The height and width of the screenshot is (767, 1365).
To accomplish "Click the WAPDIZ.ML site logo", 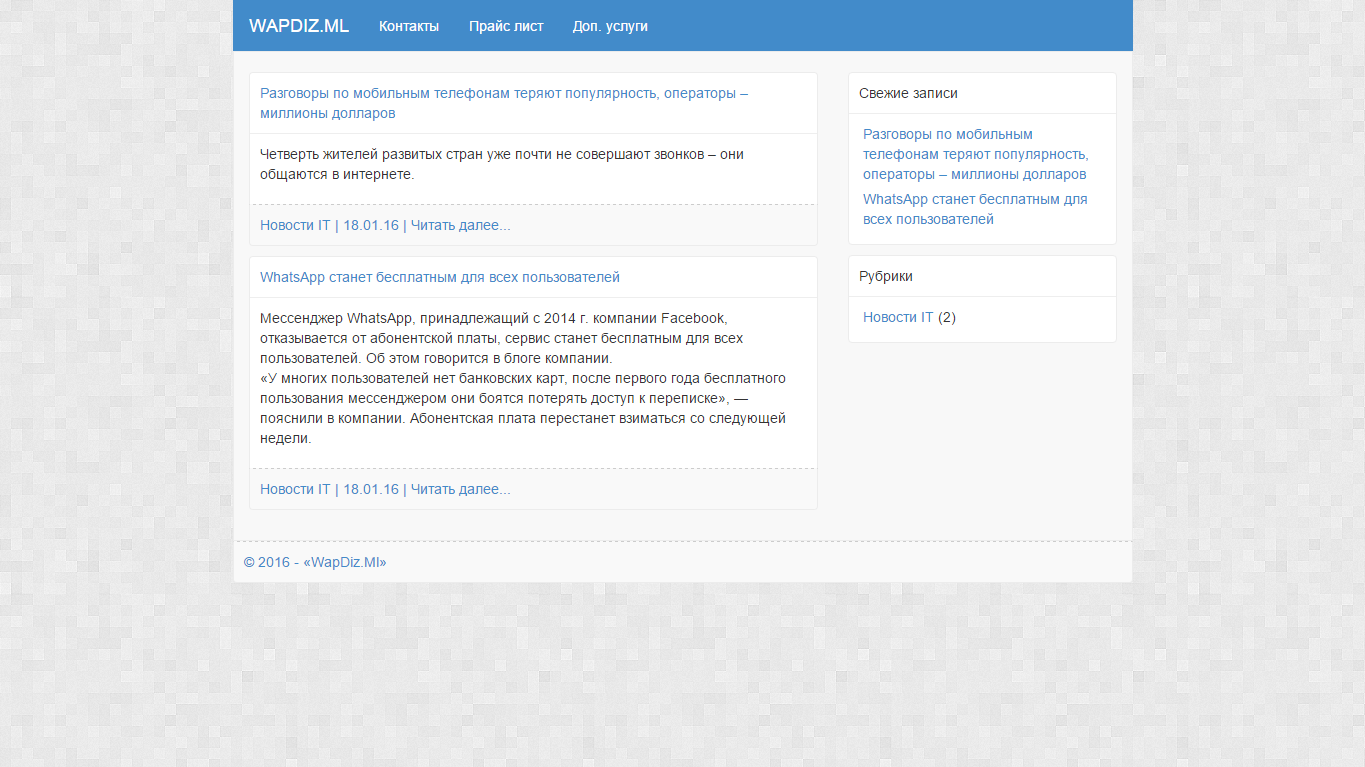I will point(298,26).
